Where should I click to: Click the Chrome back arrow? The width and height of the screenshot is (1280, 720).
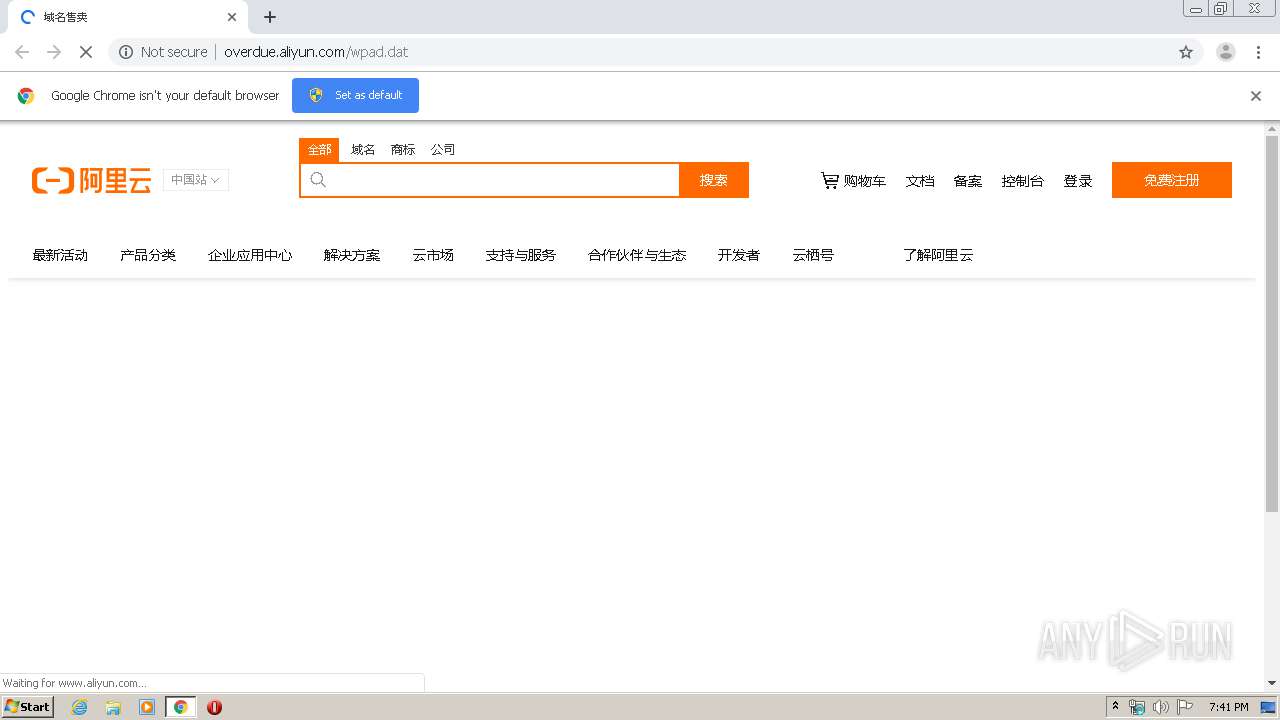pyautogui.click(x=22, y=52)
